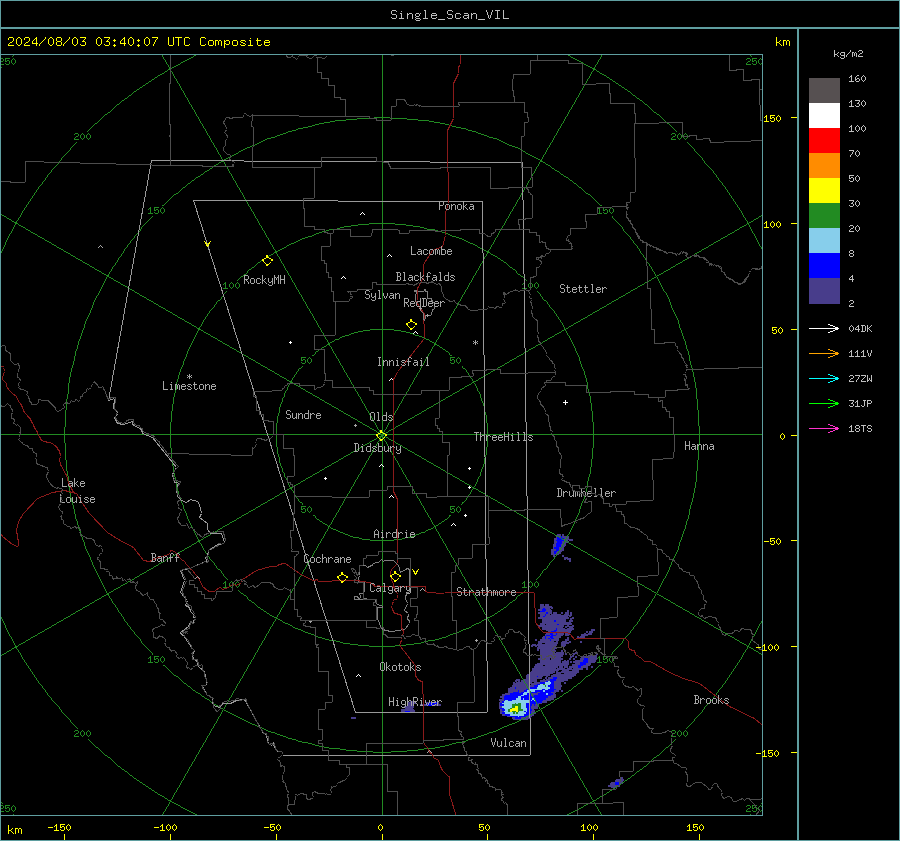The image size is (900, 841).
Task: Click the blue 4-8 legend color band
Action: click(824, 266)
